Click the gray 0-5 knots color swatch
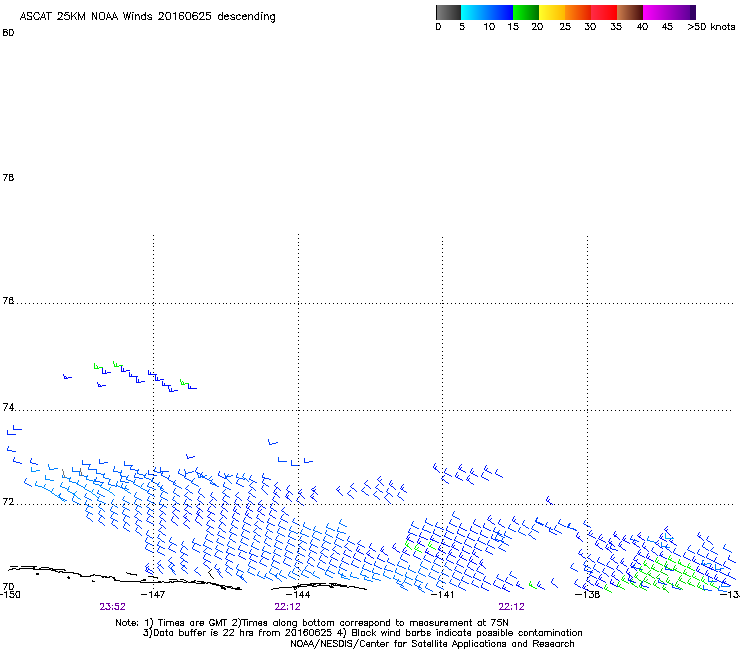Image resolution: width=740 pixels, height=650 pixels. 448,12
